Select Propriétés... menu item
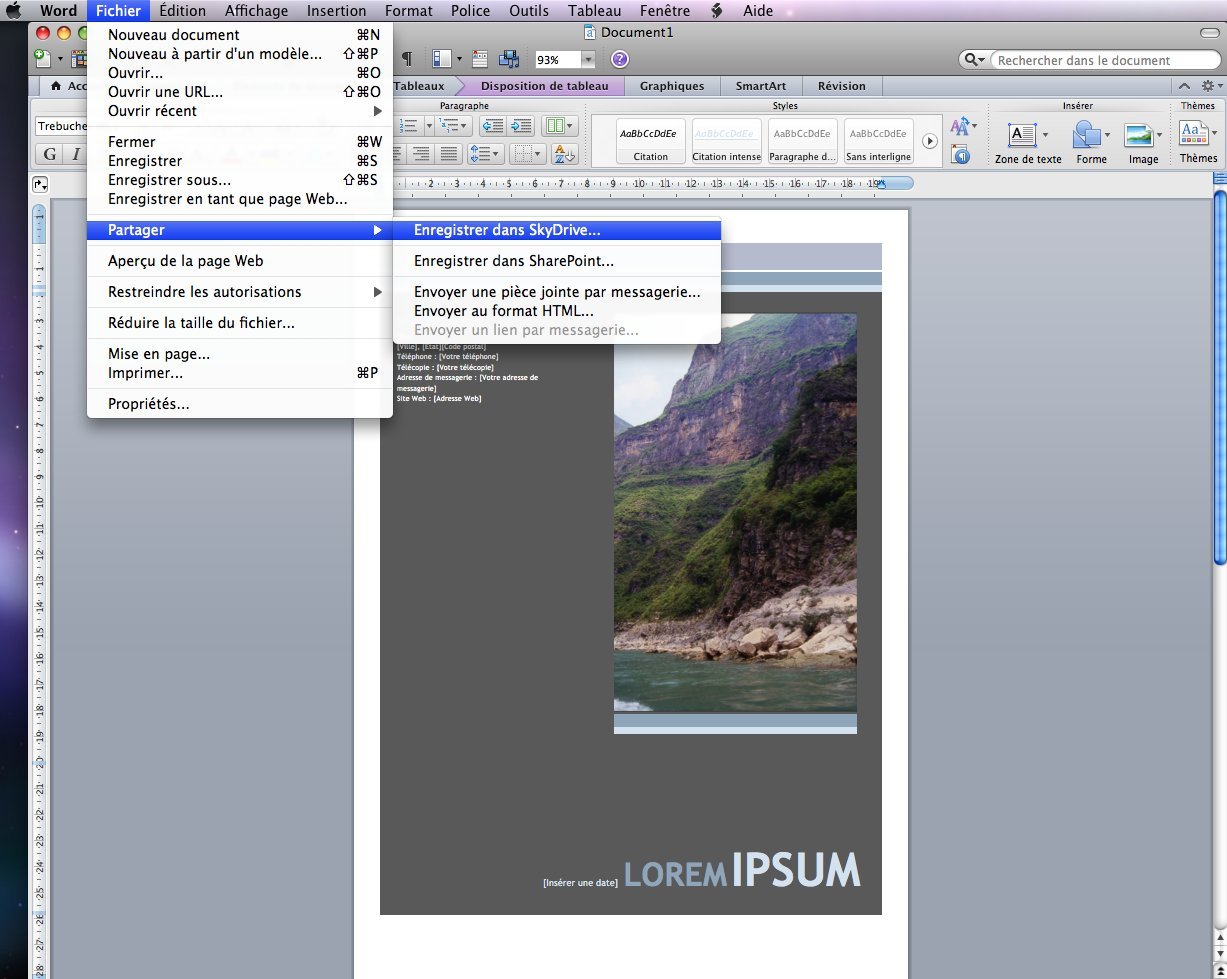 coord(240,404)
